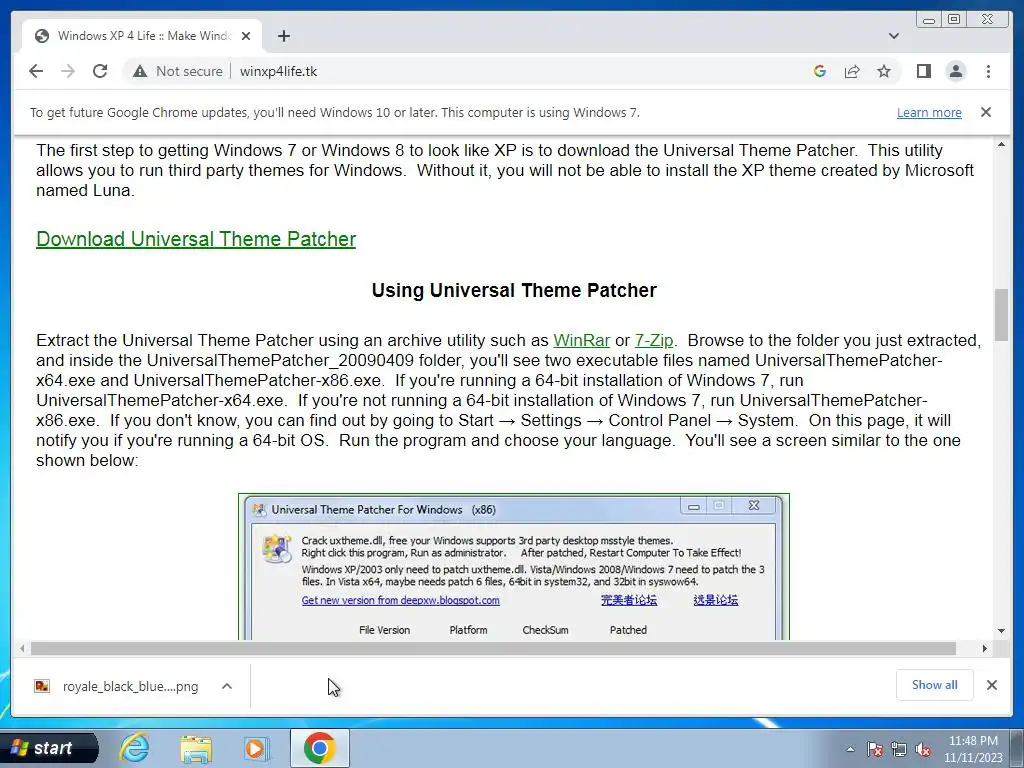1024x768 pixels.
Task: Open Windows Explorer folder from taskbar
Action: (196, 748)
